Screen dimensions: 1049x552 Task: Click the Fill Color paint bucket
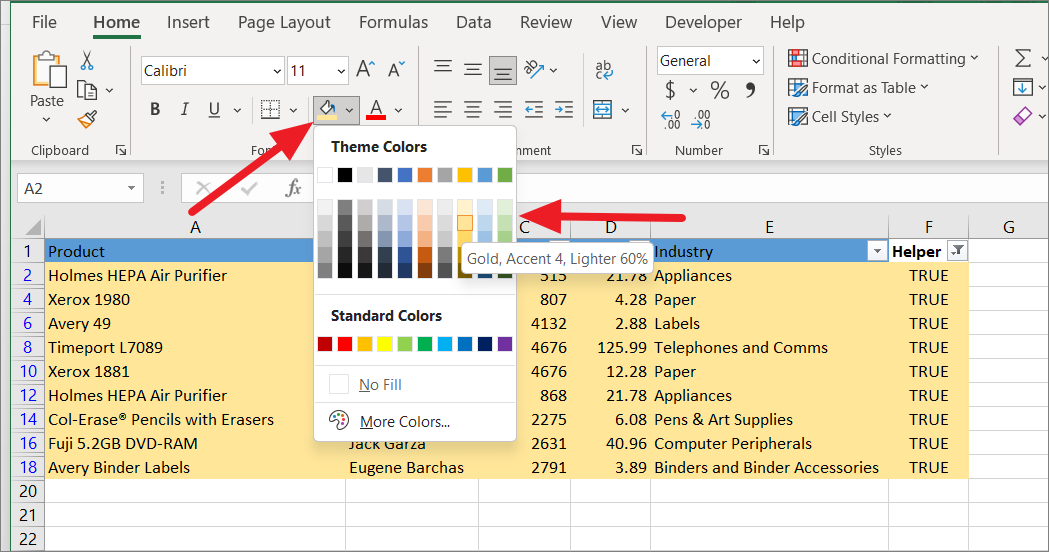tap(327, 110)
